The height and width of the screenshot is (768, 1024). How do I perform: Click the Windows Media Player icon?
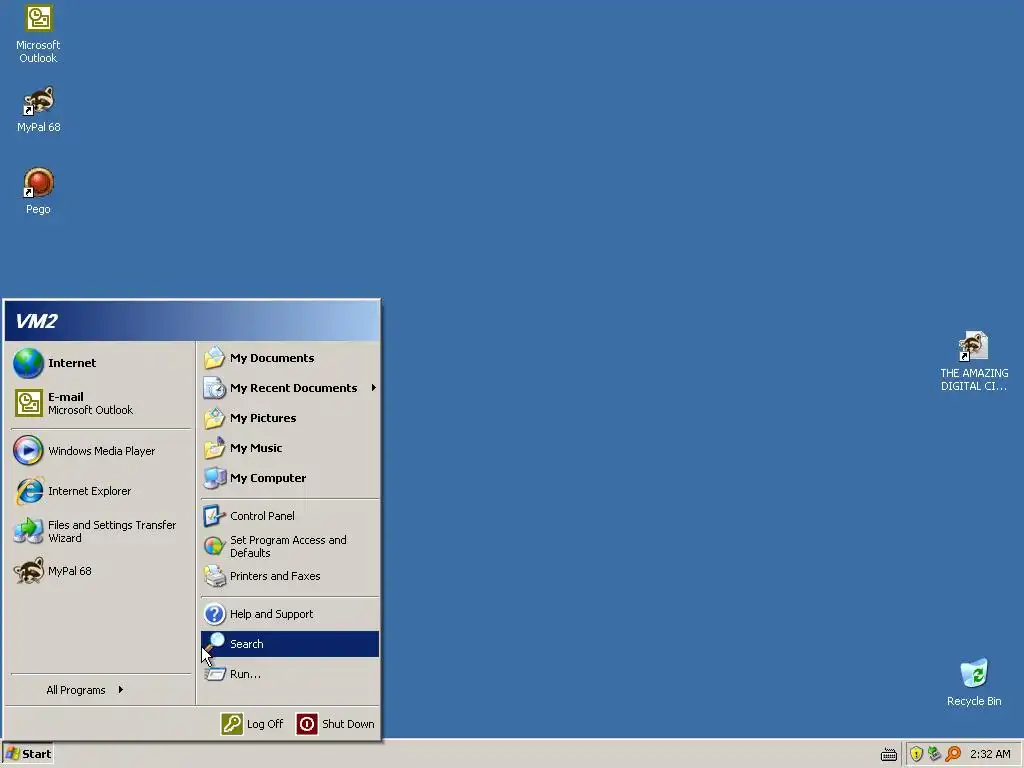(x=28, y=451)
